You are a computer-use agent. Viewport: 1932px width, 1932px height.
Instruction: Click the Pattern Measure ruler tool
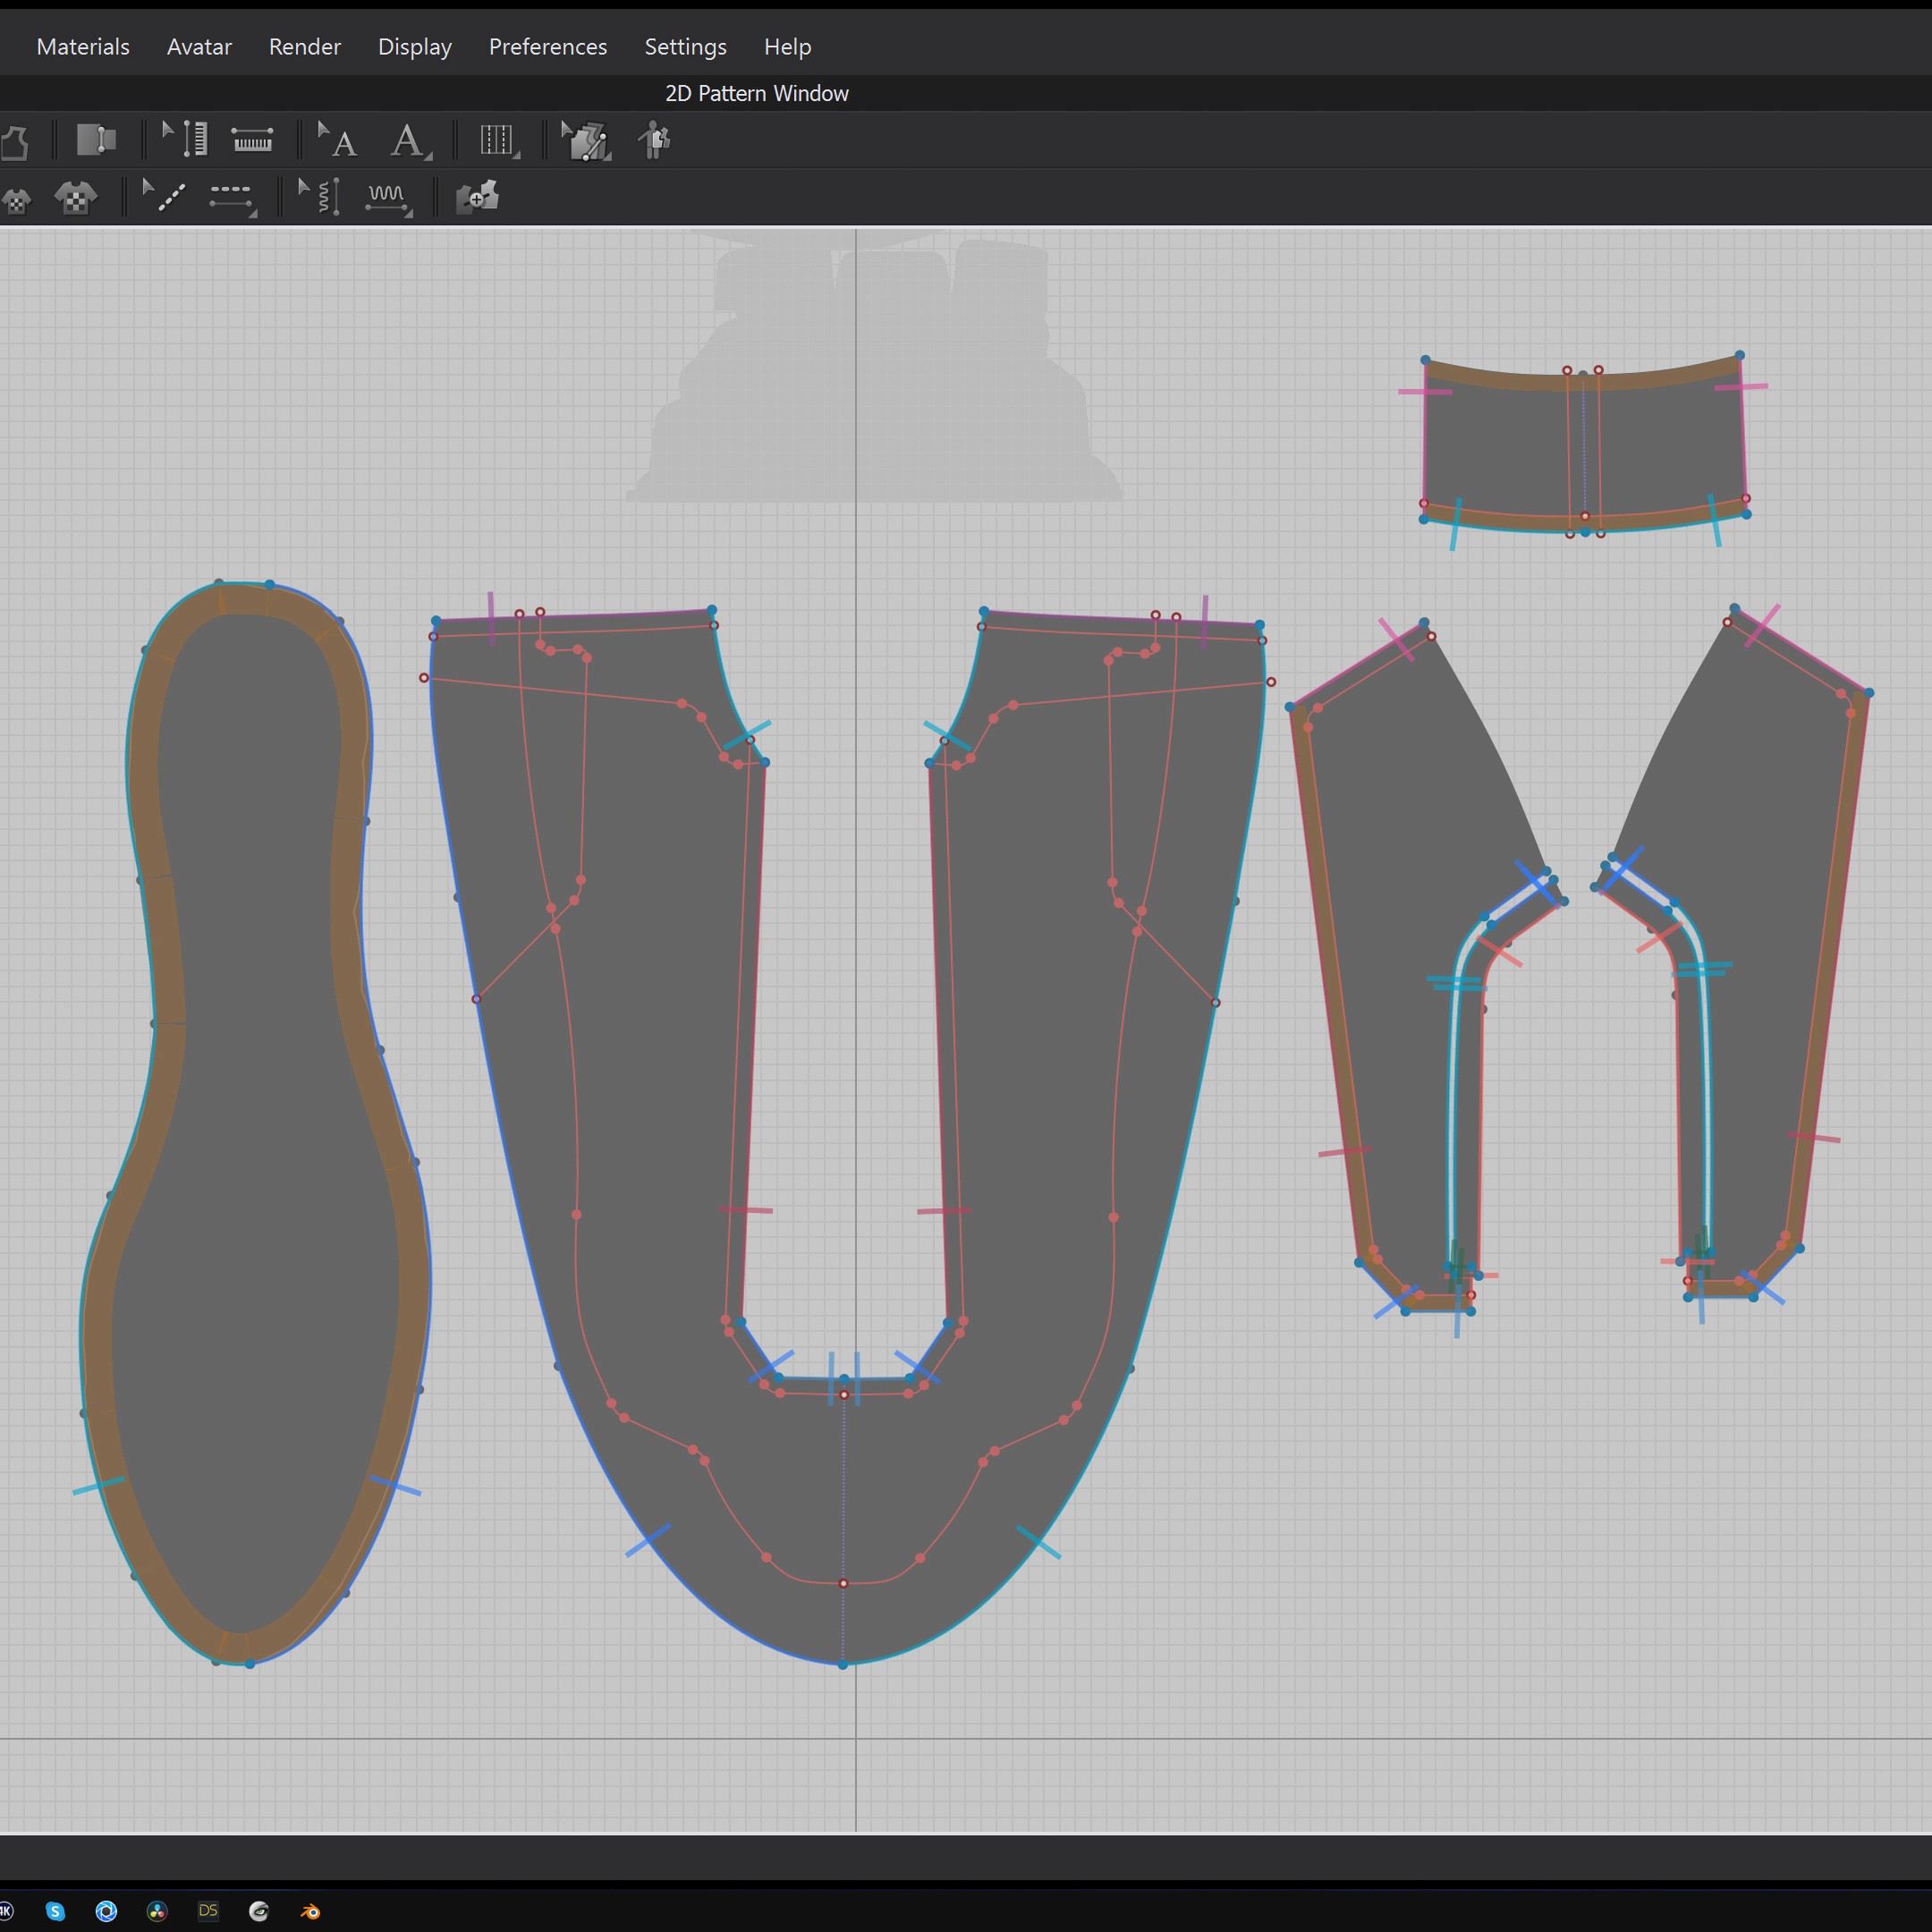252,140
